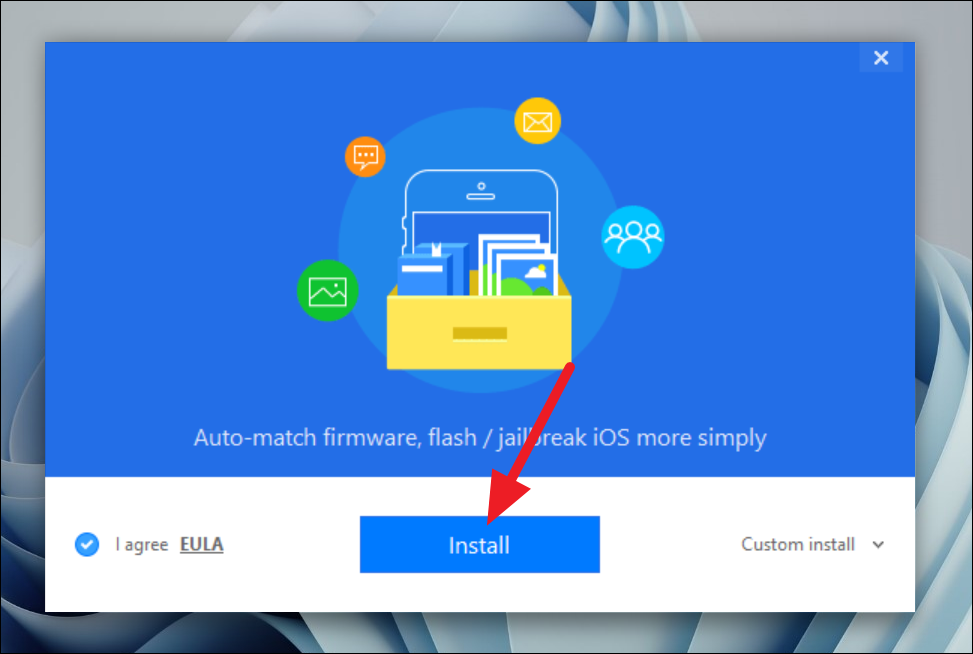Uncheck the I agree checkbox
Viewport: 973px width, 654px height.
87,545
